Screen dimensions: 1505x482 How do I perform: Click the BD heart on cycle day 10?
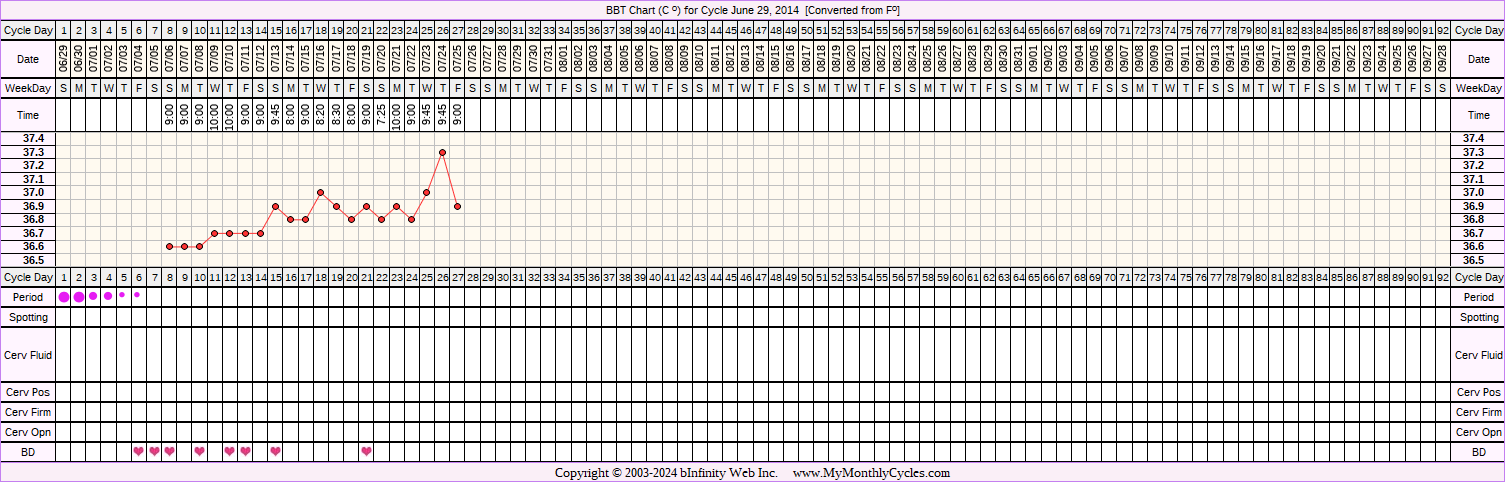click(199, 451)
